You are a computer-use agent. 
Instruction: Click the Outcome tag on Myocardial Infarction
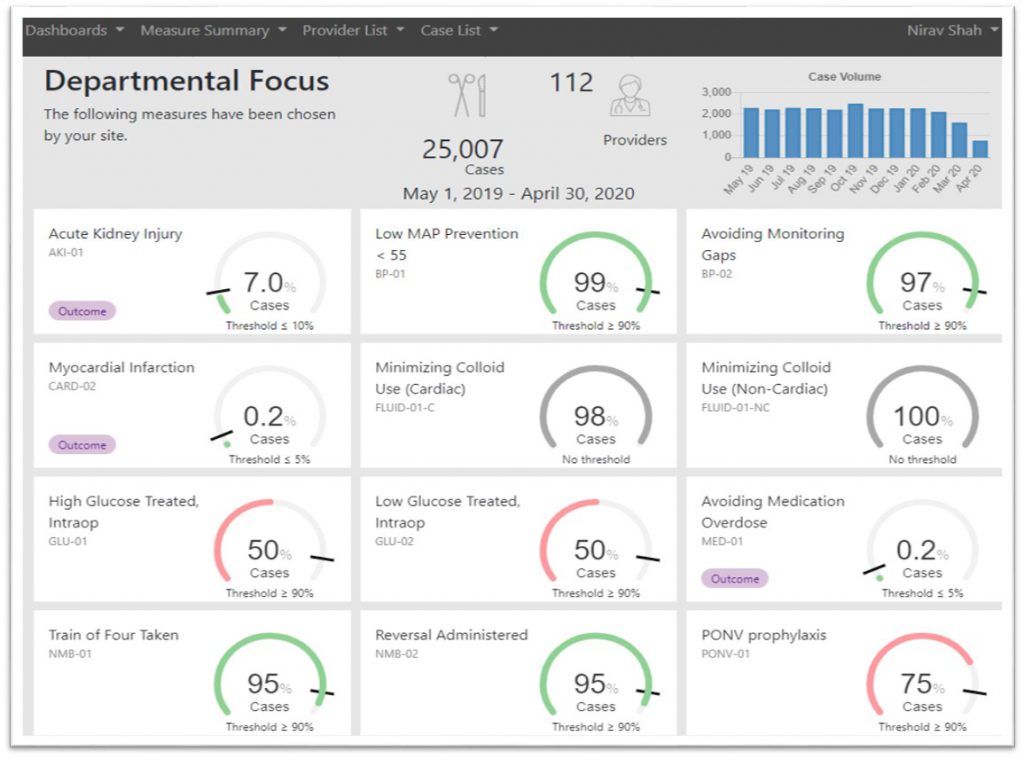(82, 445)
